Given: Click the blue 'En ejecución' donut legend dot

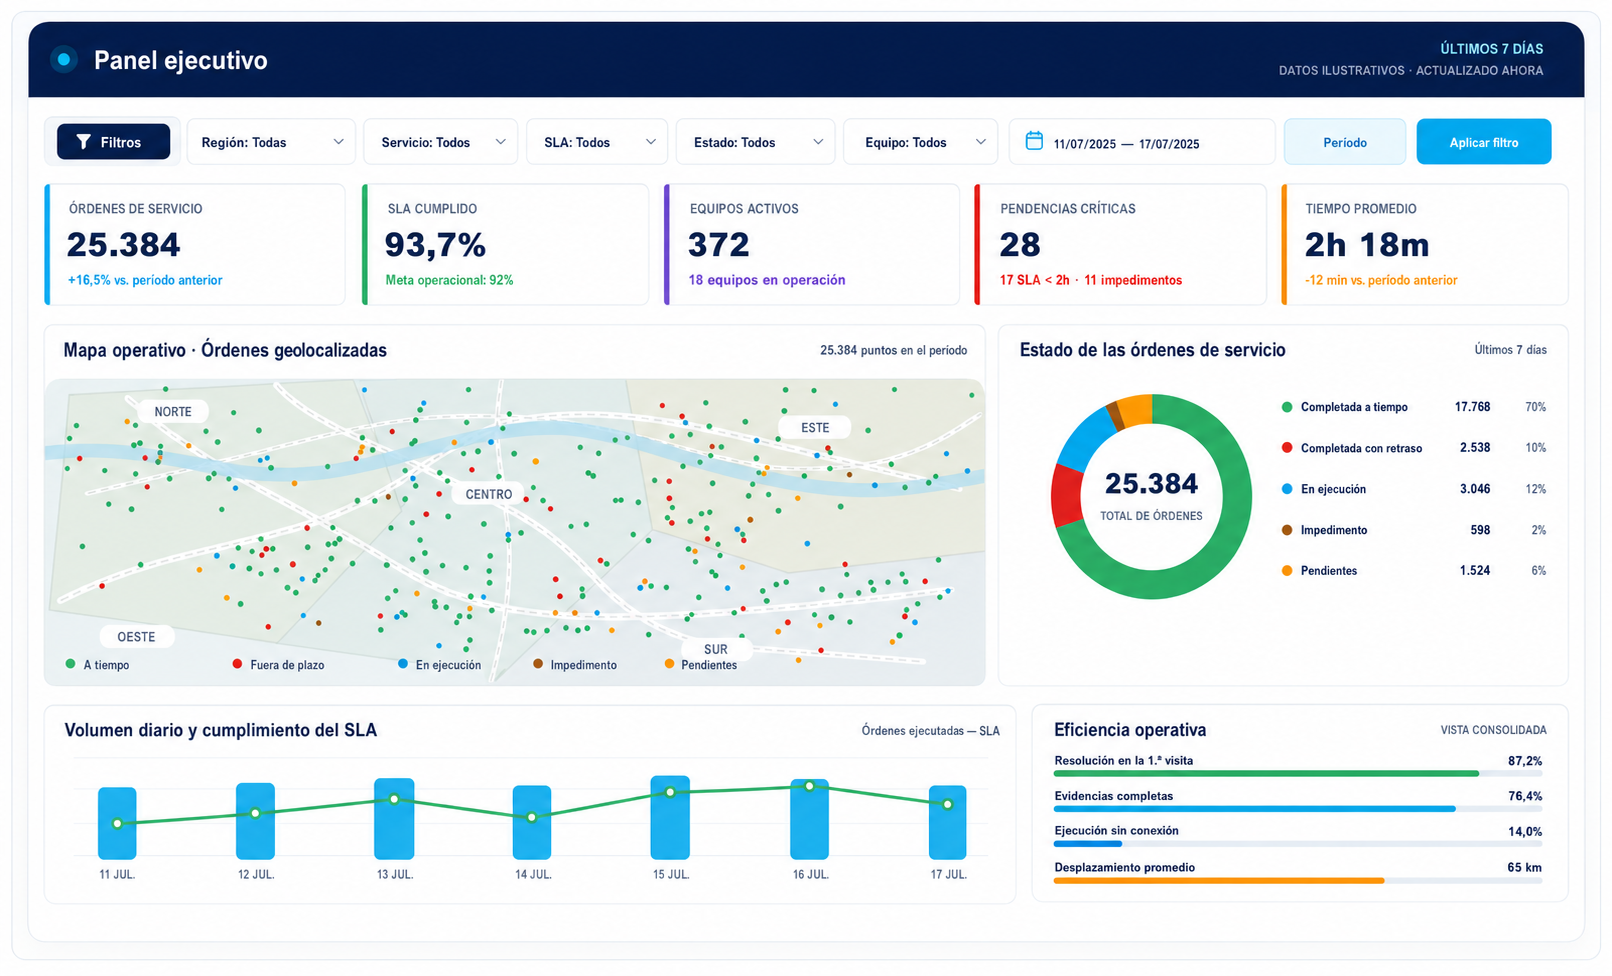Looking at the screenshot, I should 1287,489.
